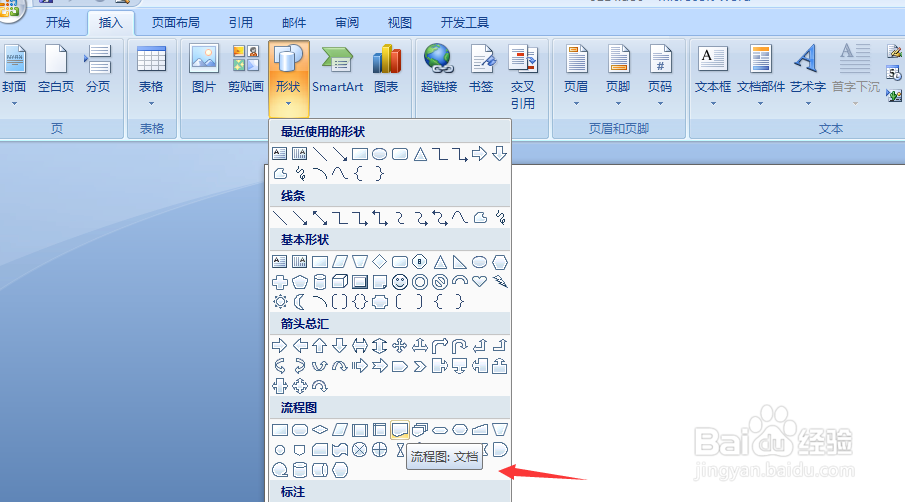Pick the flowchart document shape

(x=399, y=430)
